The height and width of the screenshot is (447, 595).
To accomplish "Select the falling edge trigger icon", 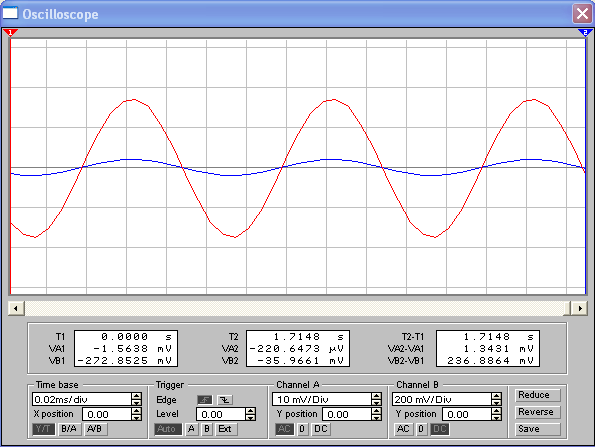I will click(x=225, y=400).
